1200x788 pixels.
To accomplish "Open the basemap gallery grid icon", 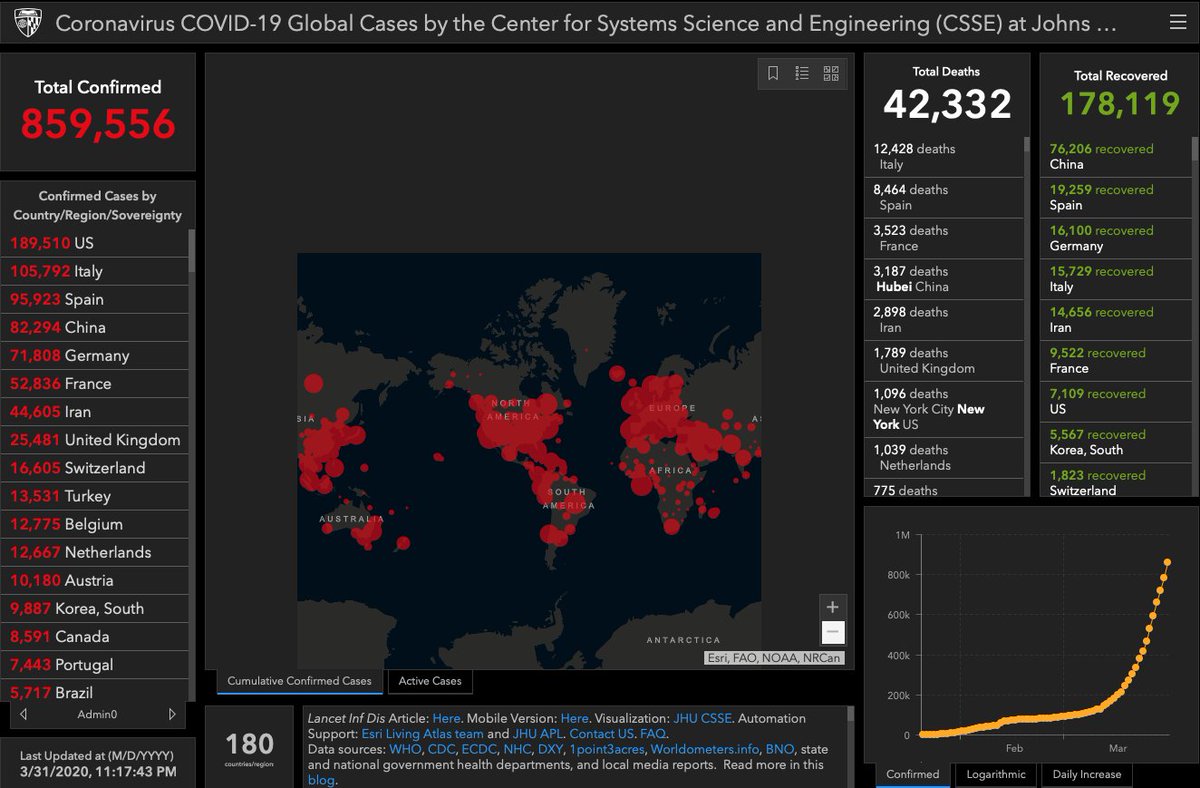I will (x=831, y=73).
